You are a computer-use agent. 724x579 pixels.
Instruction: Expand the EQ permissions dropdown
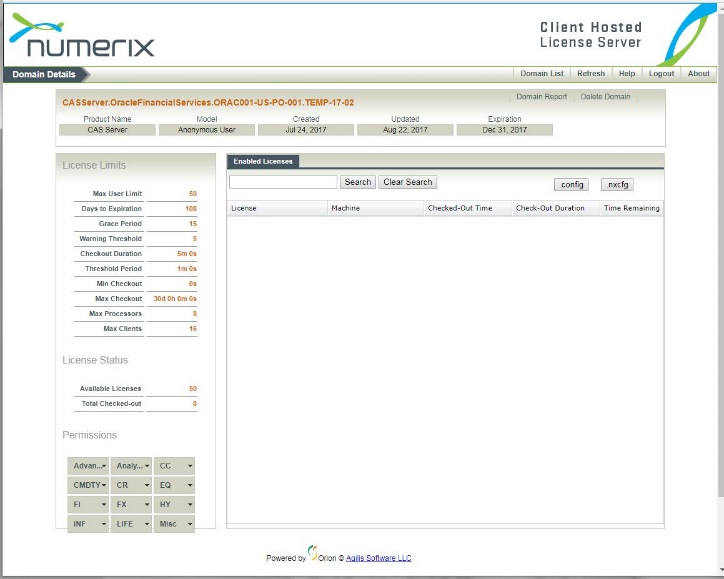click(174, 485)
